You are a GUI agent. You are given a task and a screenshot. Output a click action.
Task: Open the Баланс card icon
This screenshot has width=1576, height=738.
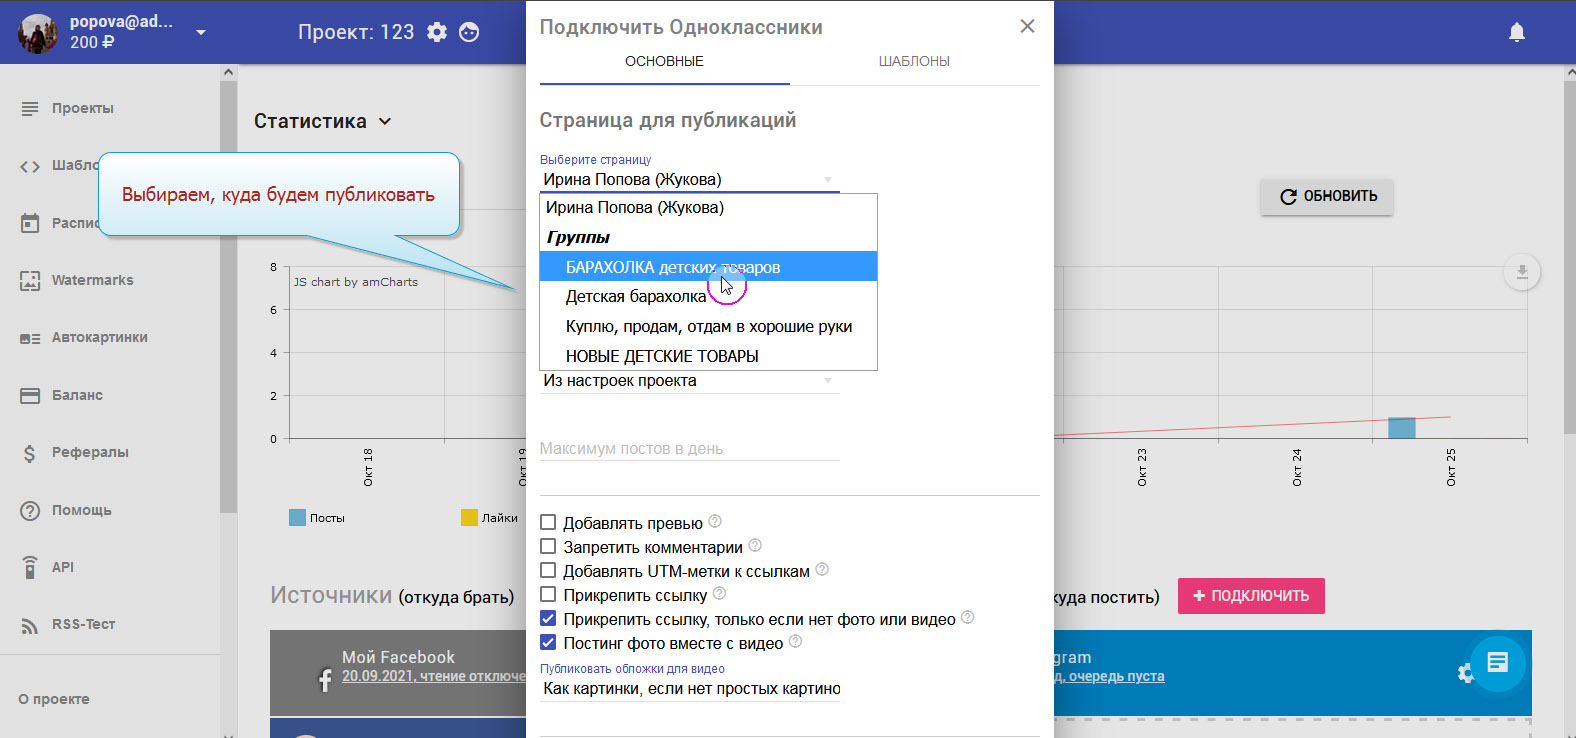point(30,396)
